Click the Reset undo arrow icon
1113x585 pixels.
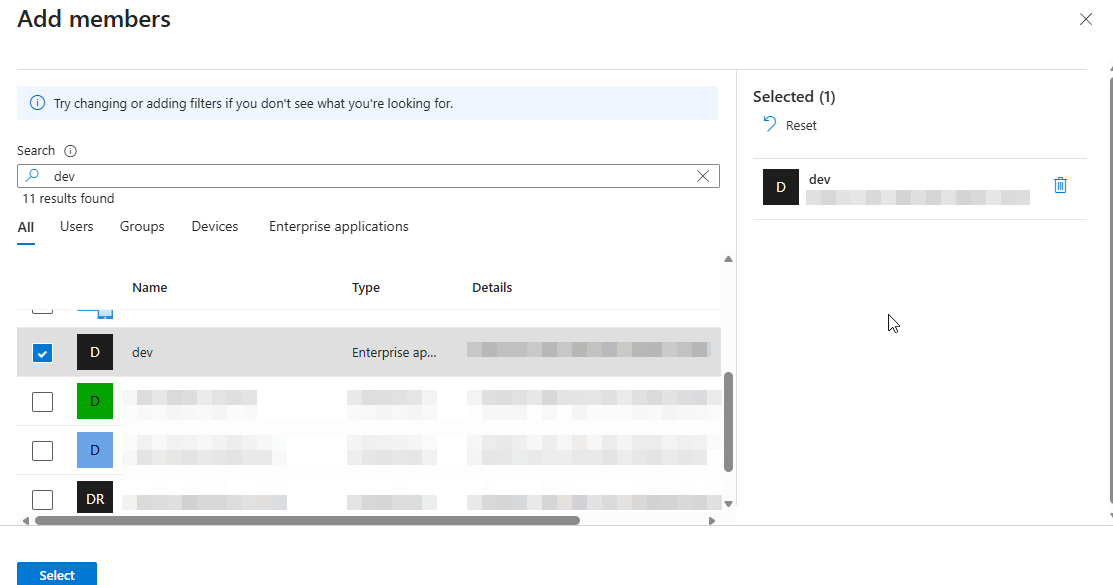pos(769,124)
